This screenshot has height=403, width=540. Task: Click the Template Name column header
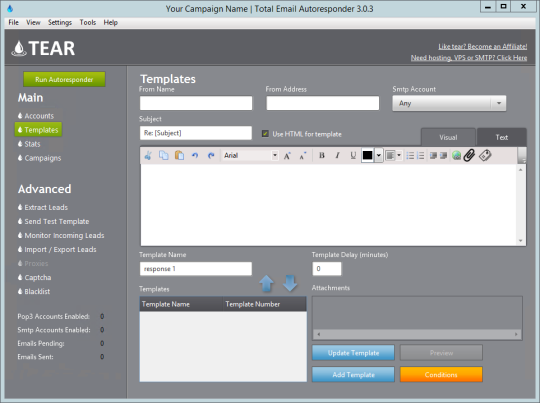181,304
